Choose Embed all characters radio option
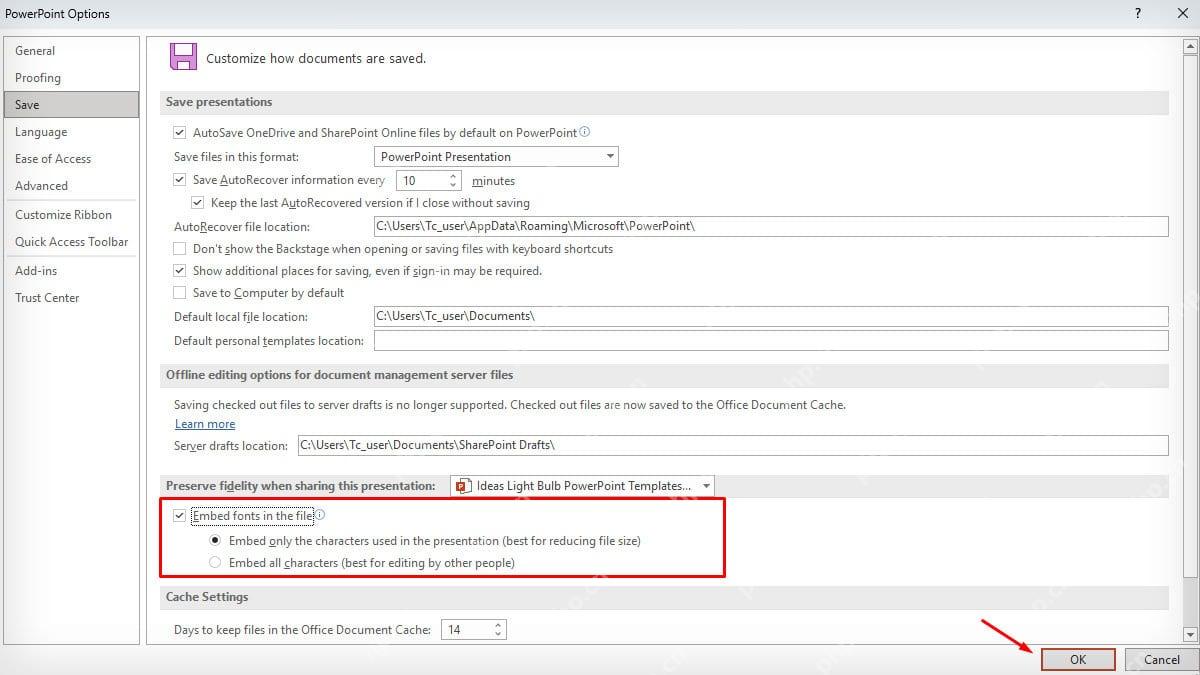 (215, 563)
